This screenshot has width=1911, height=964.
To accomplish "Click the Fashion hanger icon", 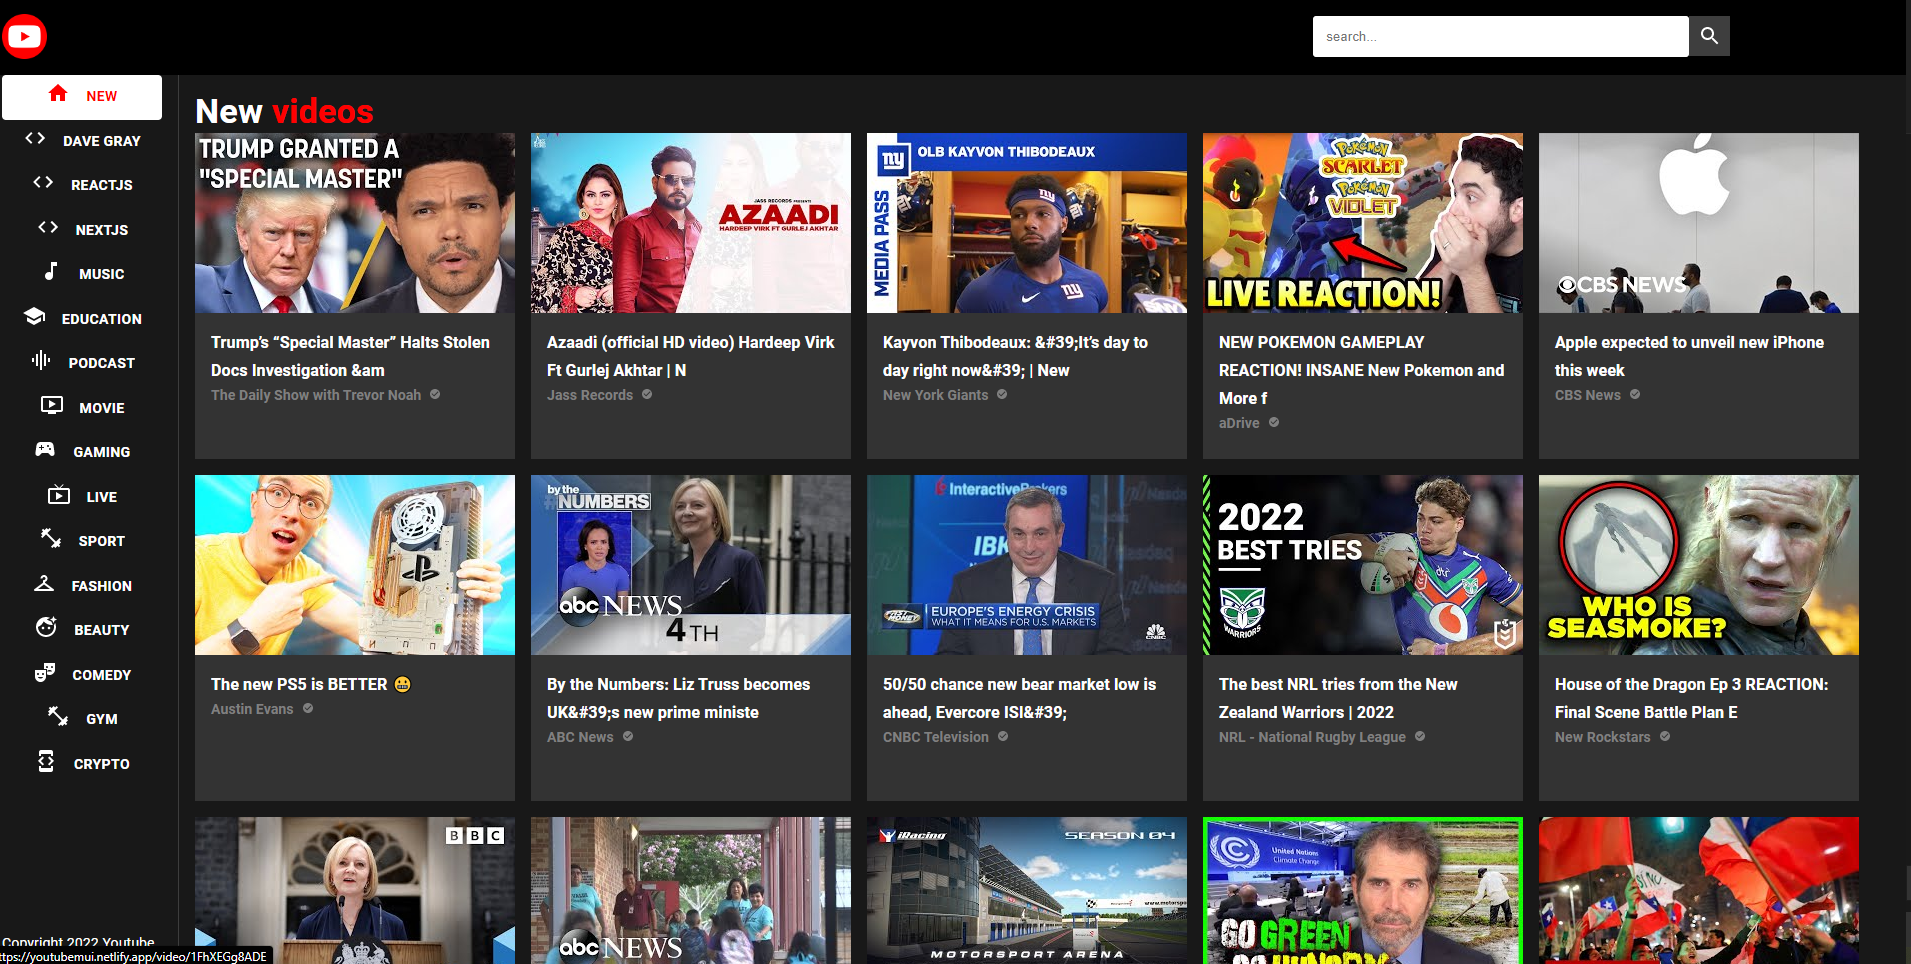I will (x=44, y=583).
